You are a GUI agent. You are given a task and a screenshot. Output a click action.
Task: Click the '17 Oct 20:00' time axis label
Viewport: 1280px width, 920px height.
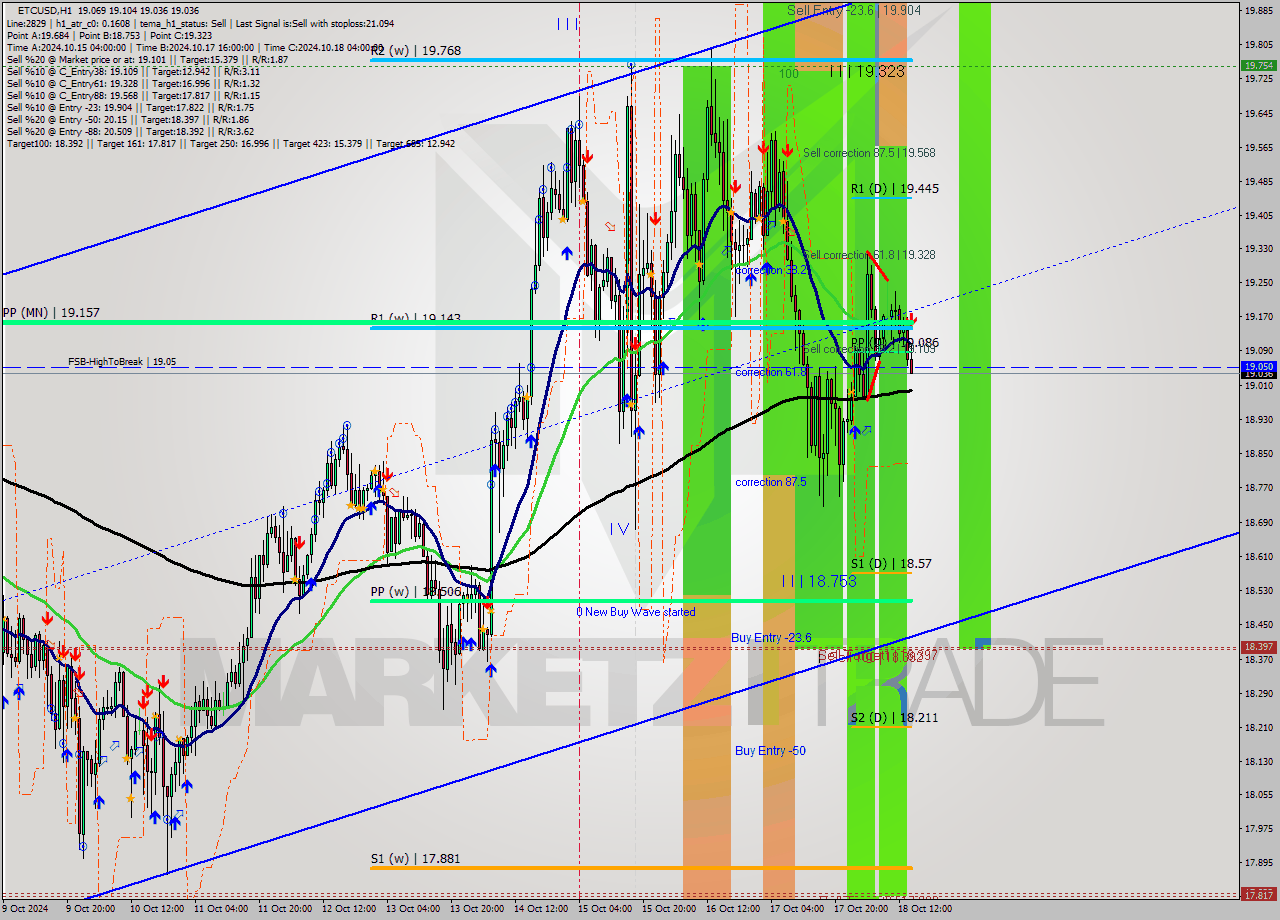[862, 909]
